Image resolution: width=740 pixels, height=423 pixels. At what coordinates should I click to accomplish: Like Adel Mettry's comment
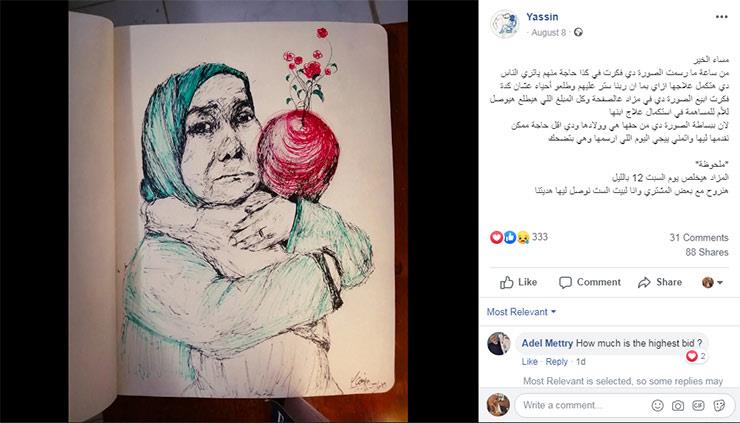(x=530, y=362)
